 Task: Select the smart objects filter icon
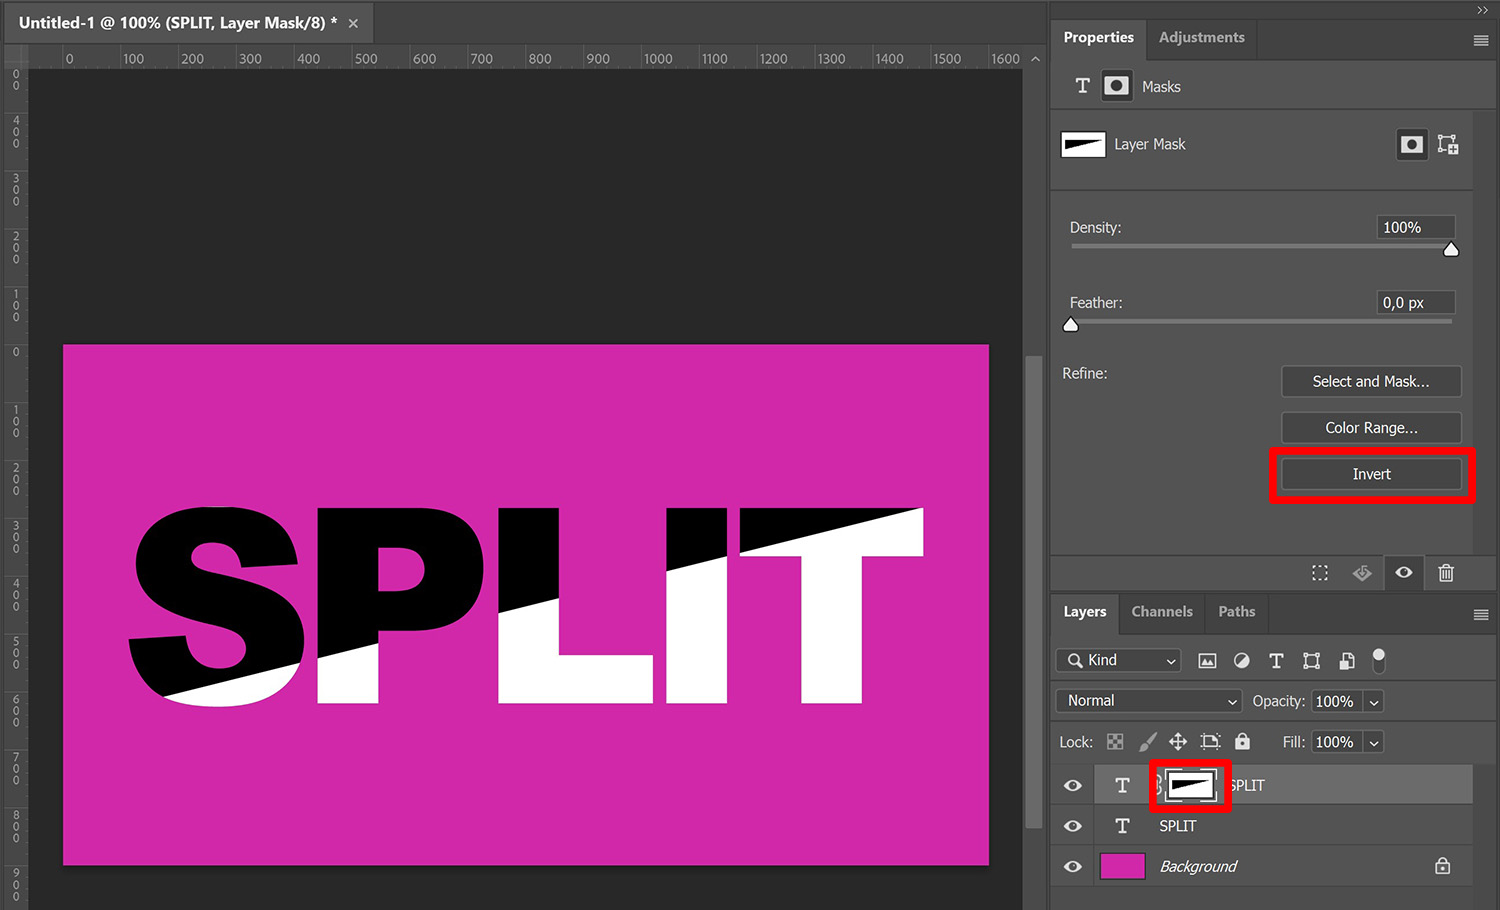coord(1346,660)
